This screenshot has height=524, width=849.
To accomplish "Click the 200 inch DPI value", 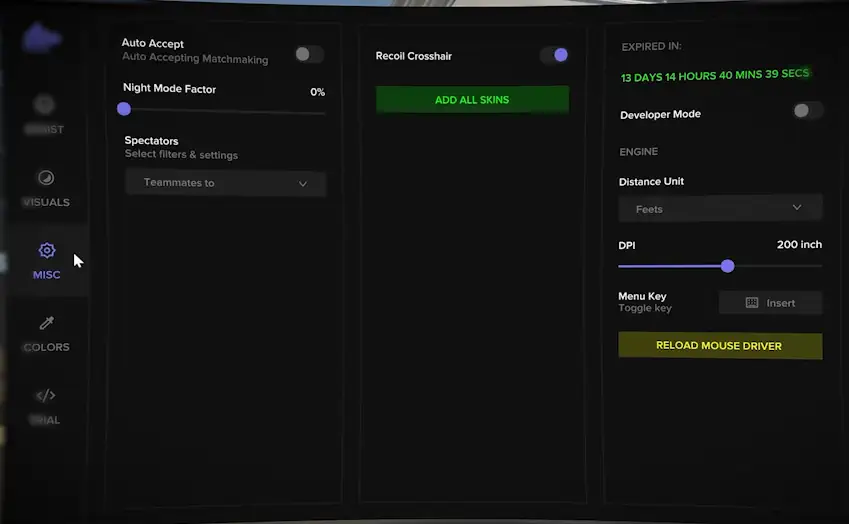I will 799,244.
